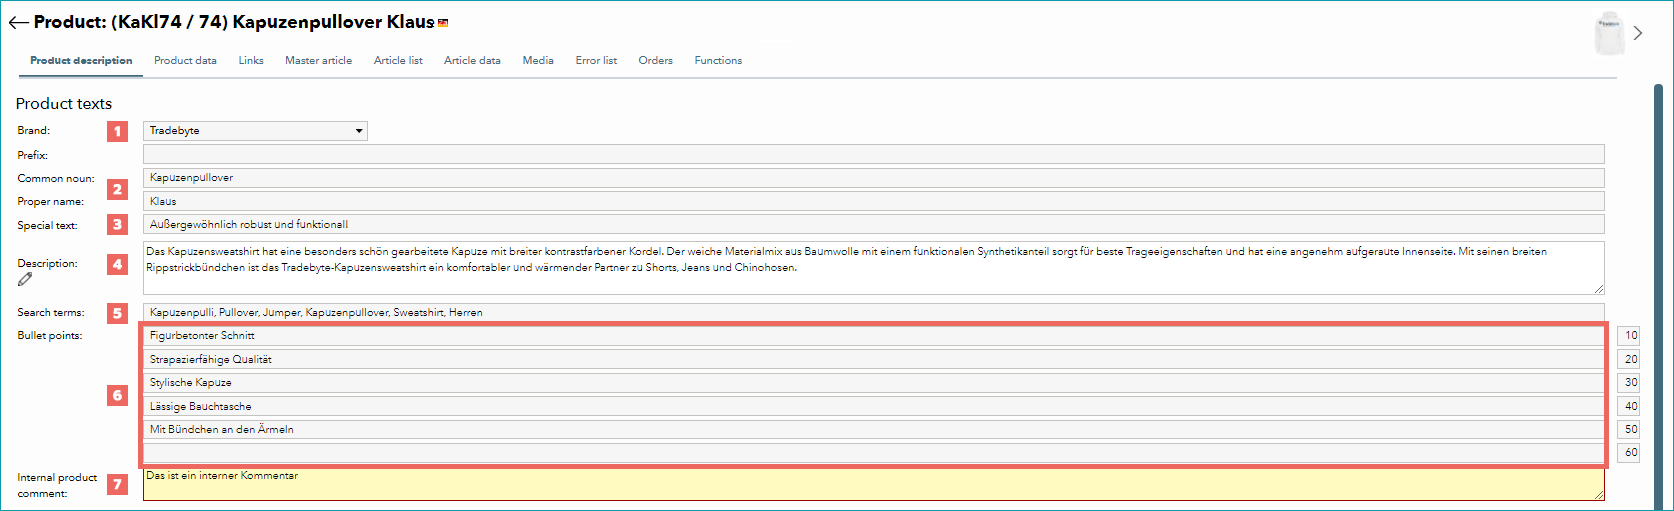The width and height of the screenshot is (1674, 511).
Task: Open the Functions tab
Action: pyautogui.click(x=718, y=61)
